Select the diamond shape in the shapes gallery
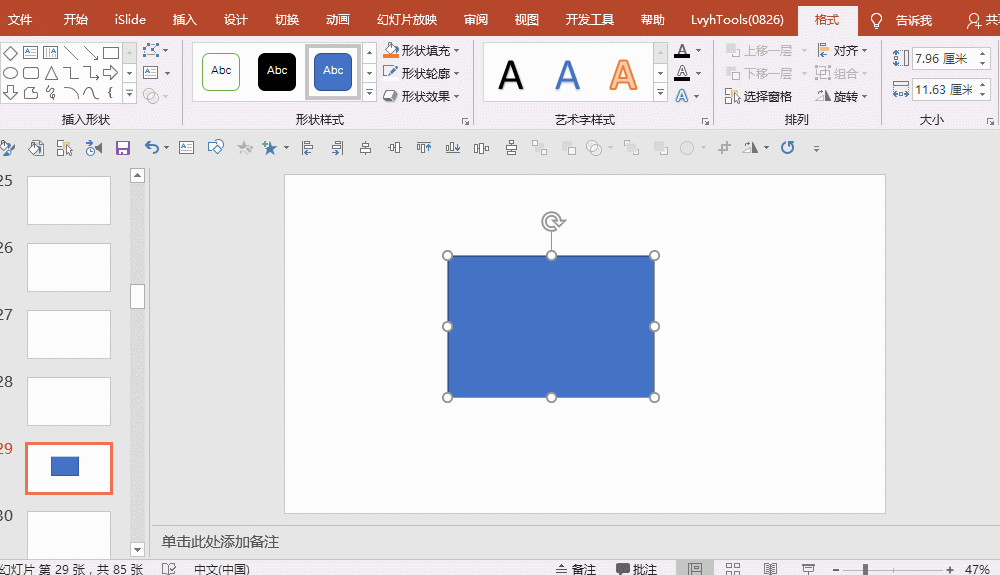 point(10,53)
